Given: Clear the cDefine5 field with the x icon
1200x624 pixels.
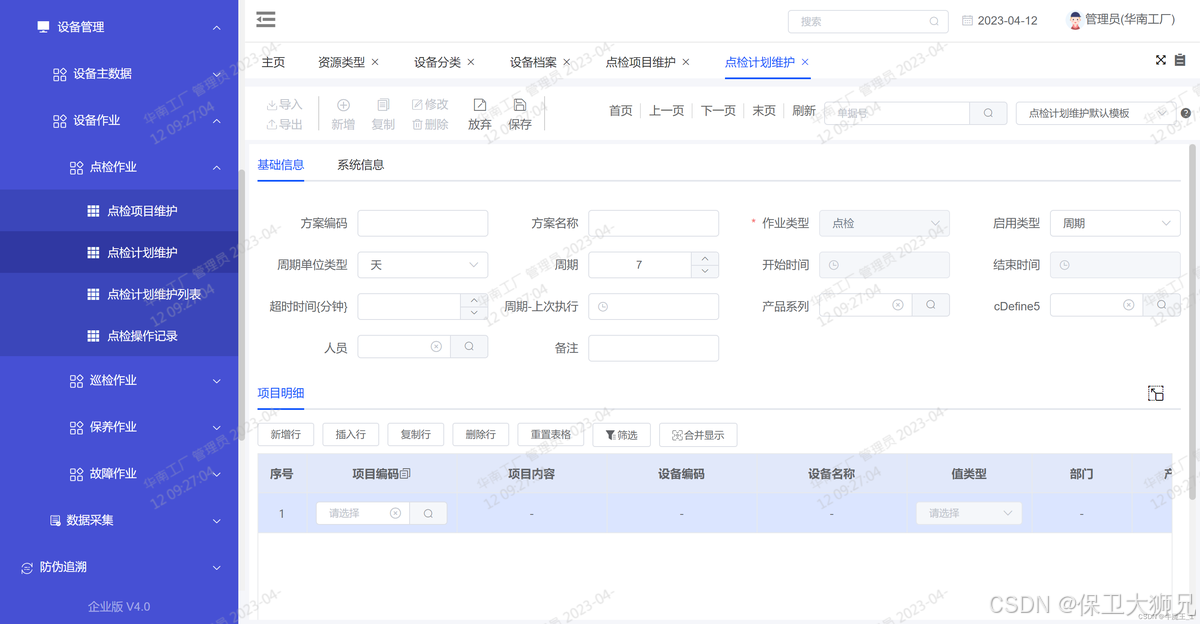Looking at the screenshot, I should [x=1128, y=305].
